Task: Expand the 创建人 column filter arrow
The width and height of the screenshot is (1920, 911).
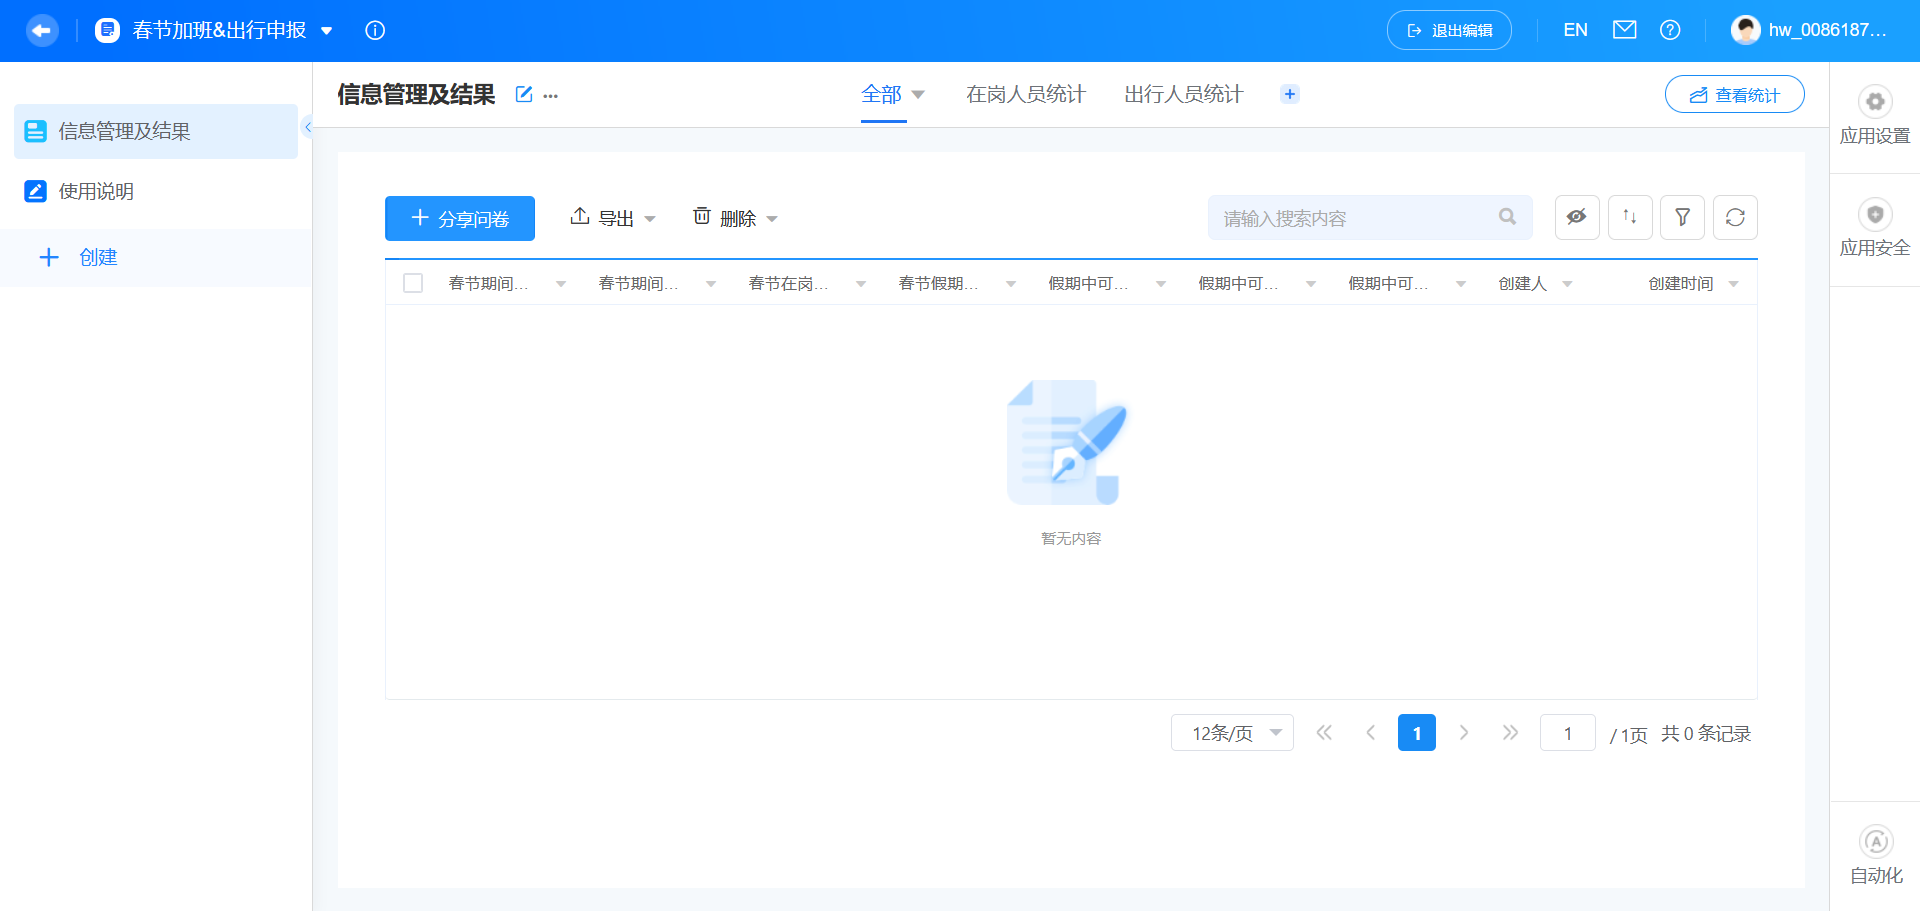Action: pos(1567,284)
